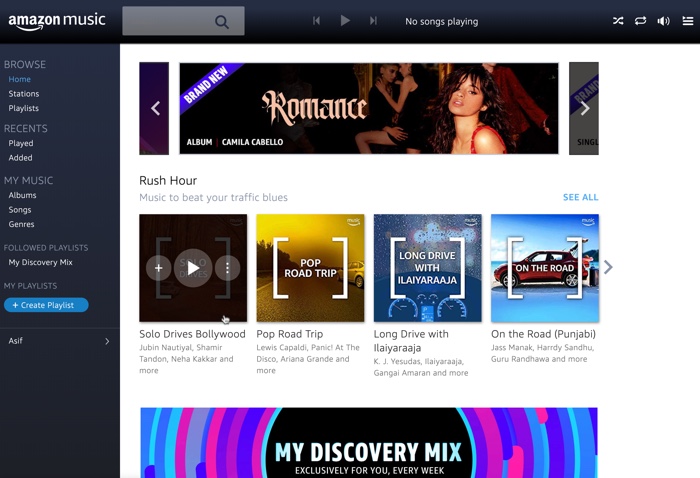
Task: Click the search magnifier icon
Action: 222,21
